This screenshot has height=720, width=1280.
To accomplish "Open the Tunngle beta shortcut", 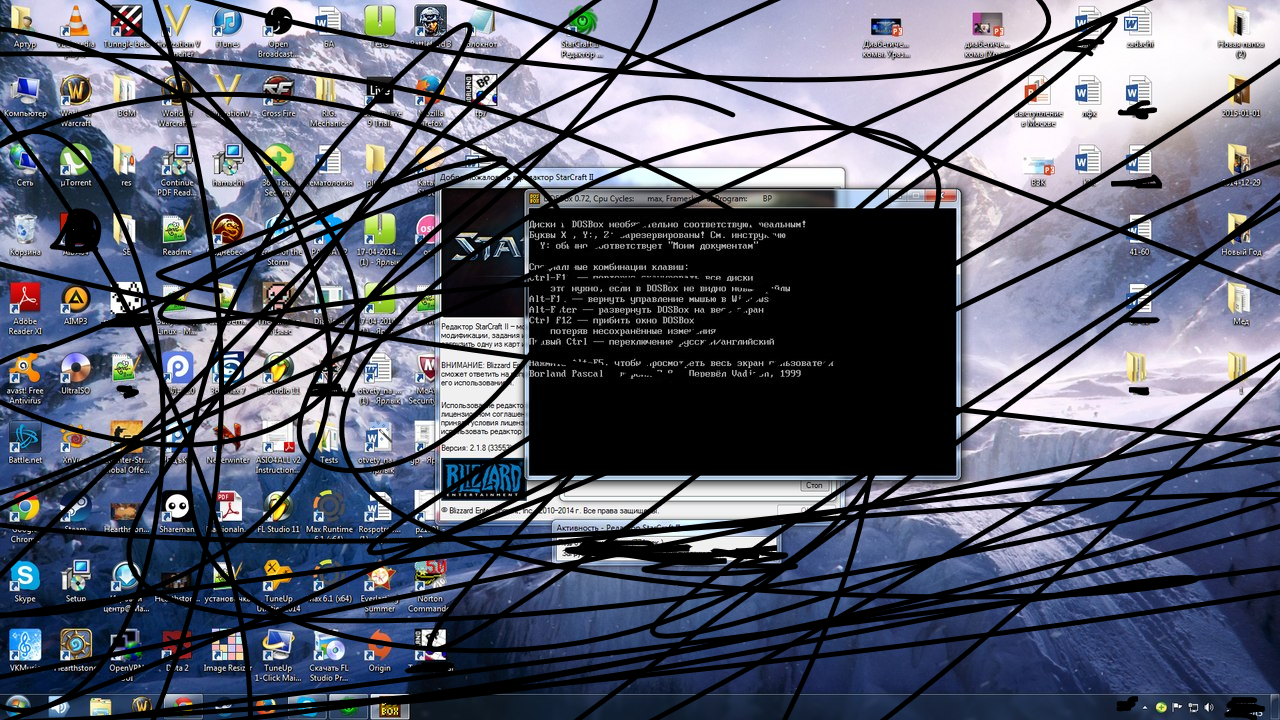I will 126,24.
